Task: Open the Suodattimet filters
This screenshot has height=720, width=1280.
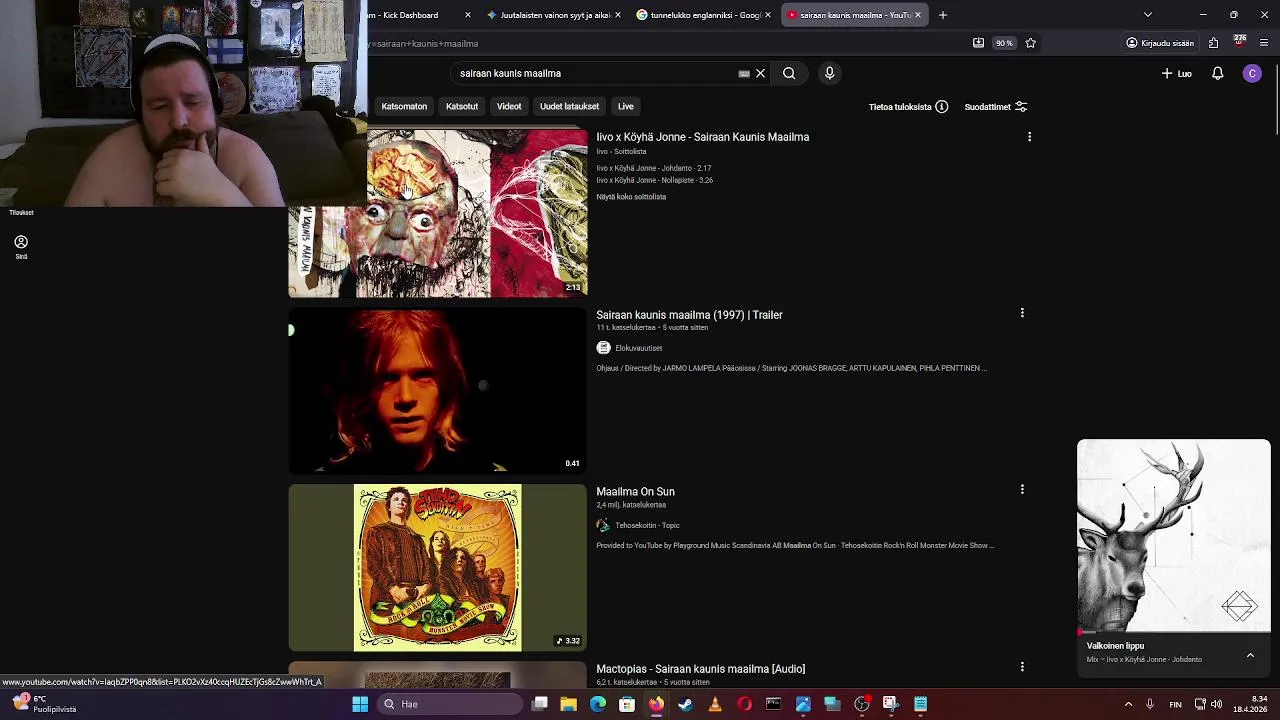Action: [995, 107]
